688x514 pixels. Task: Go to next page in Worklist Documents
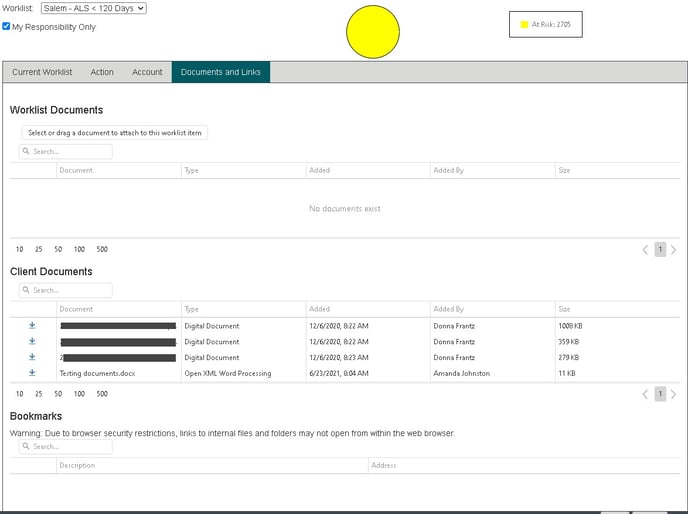pos(673,250)
